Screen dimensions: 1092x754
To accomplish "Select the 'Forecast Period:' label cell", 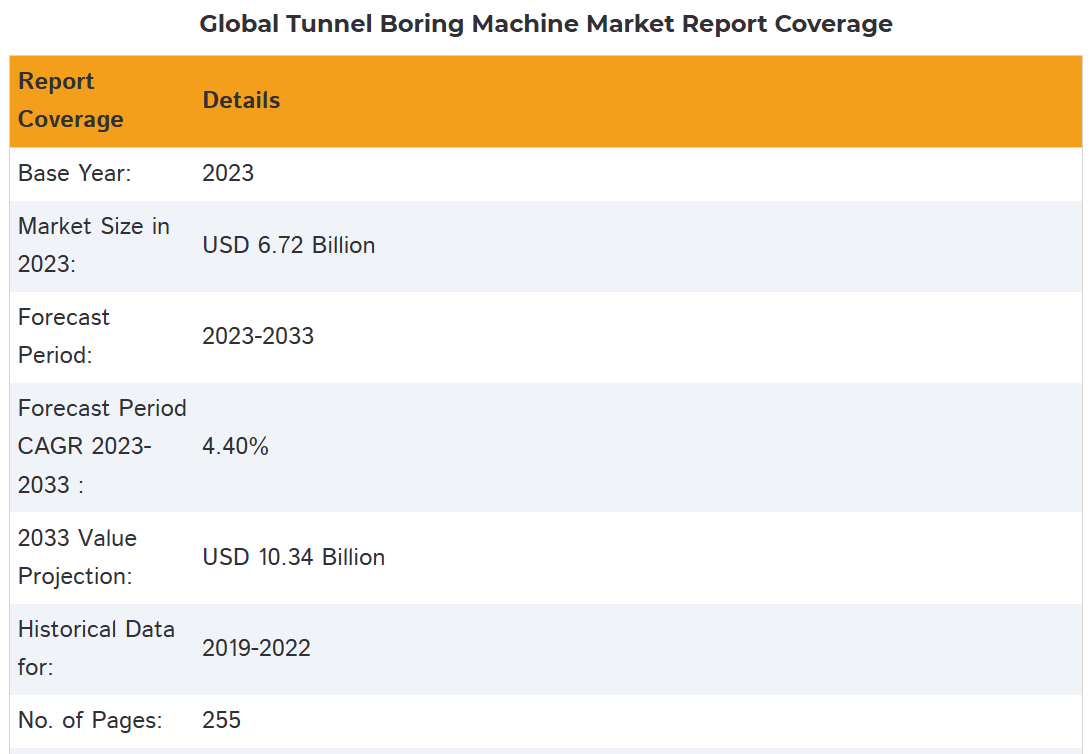I will 64,336.
